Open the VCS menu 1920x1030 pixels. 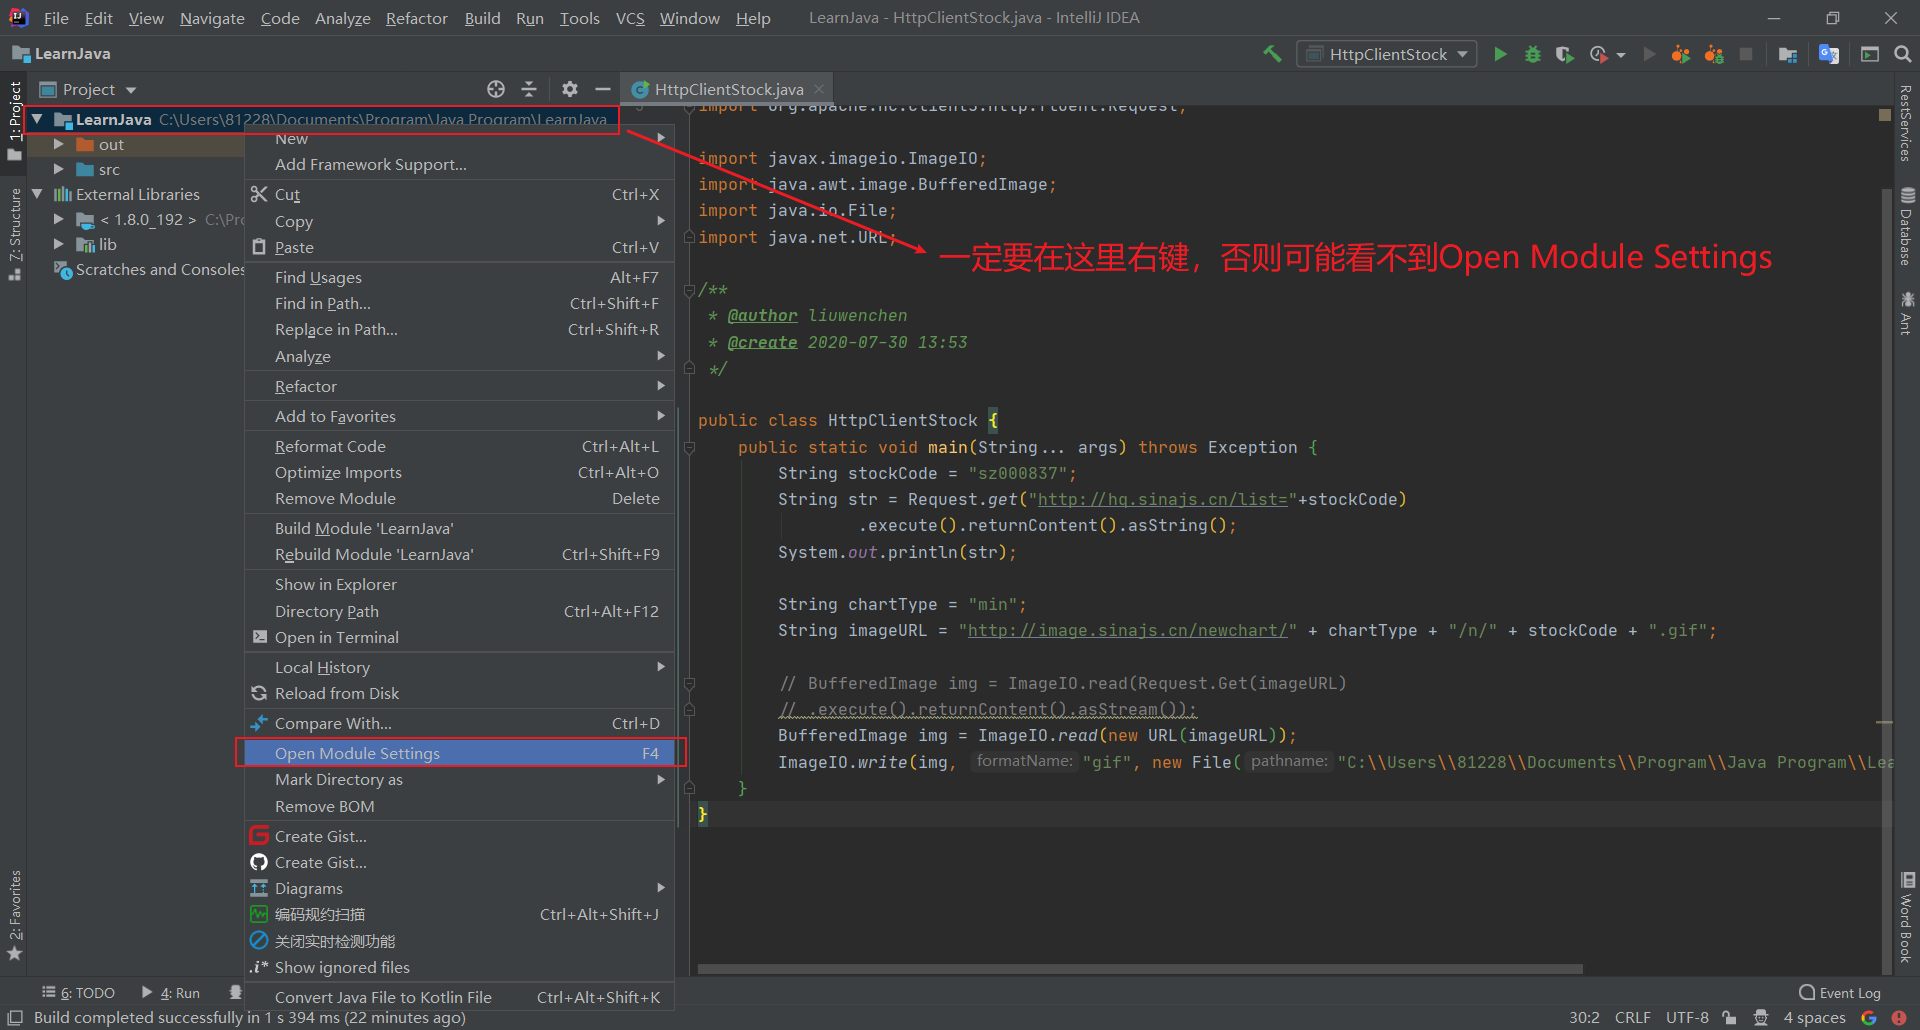629,18
